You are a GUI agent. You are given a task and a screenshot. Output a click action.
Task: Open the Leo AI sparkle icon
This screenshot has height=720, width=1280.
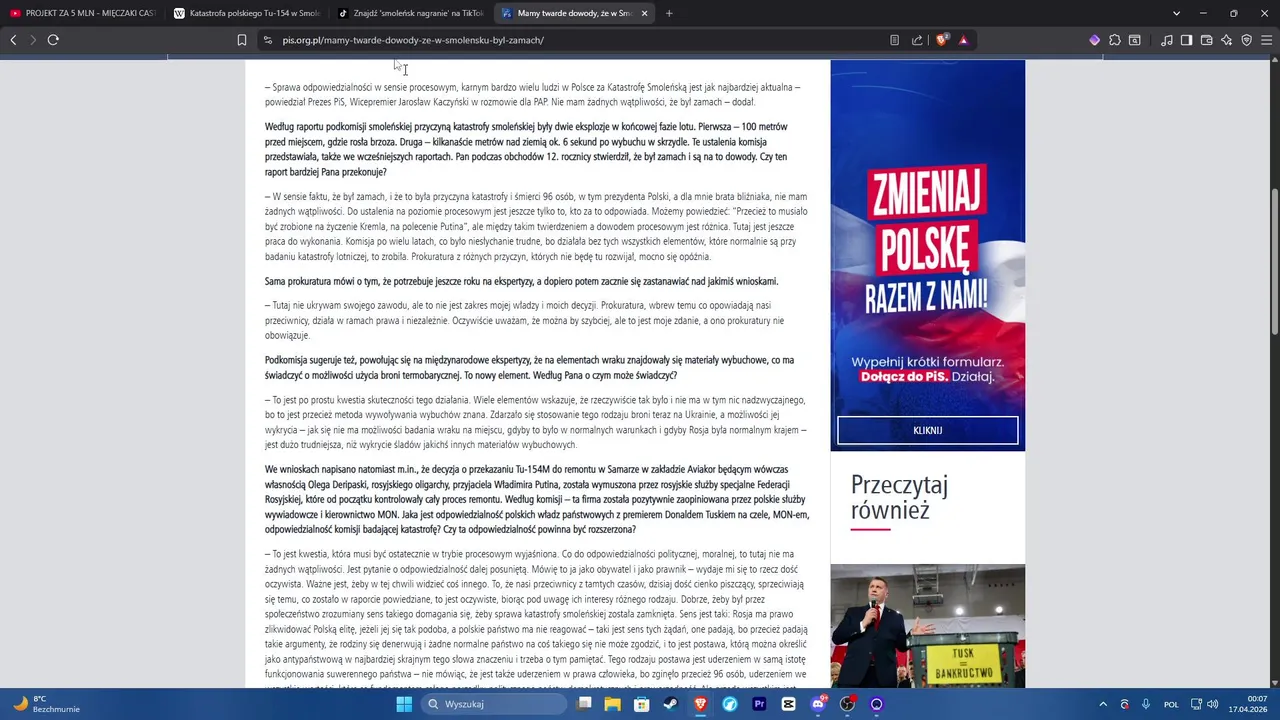point(1227,40)
